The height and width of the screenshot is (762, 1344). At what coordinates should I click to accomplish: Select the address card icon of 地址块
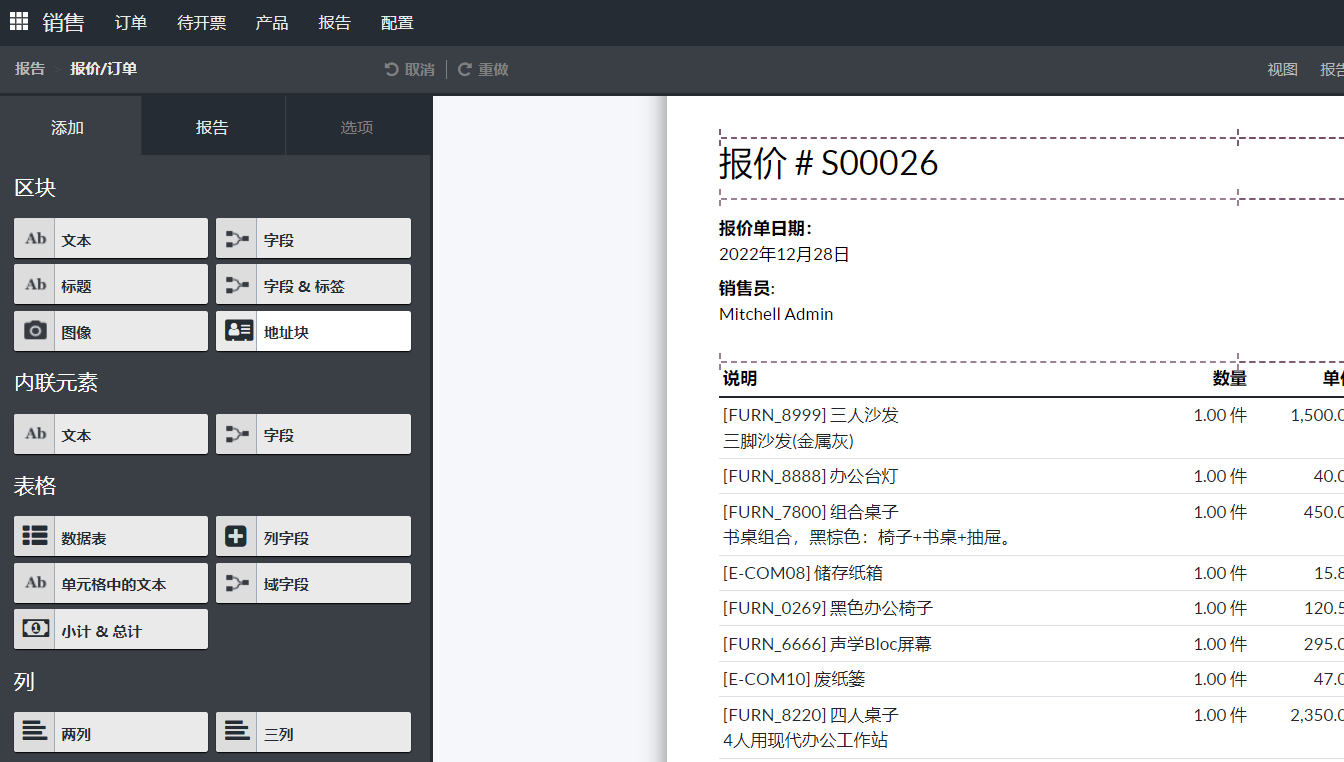(238, 331)
